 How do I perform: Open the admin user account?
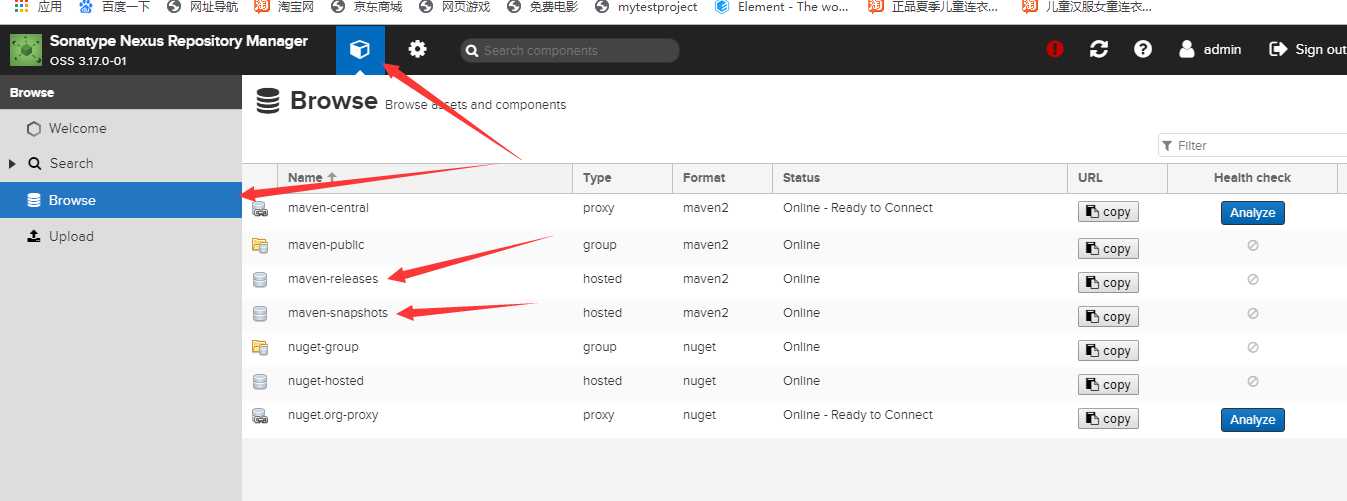coord(1210,49)
